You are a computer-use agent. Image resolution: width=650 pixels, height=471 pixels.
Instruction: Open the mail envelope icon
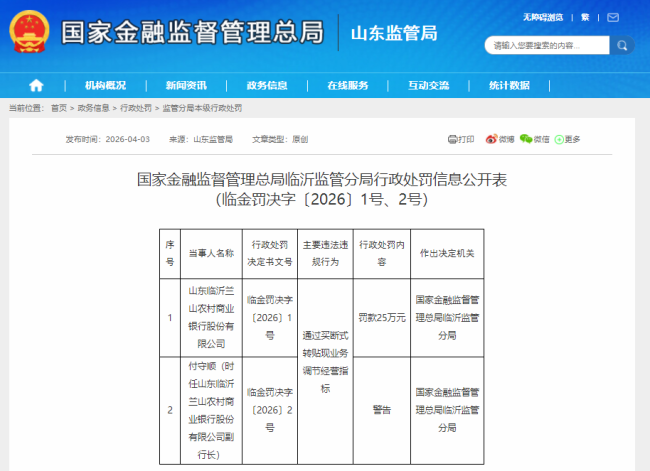tap(613, 17)
